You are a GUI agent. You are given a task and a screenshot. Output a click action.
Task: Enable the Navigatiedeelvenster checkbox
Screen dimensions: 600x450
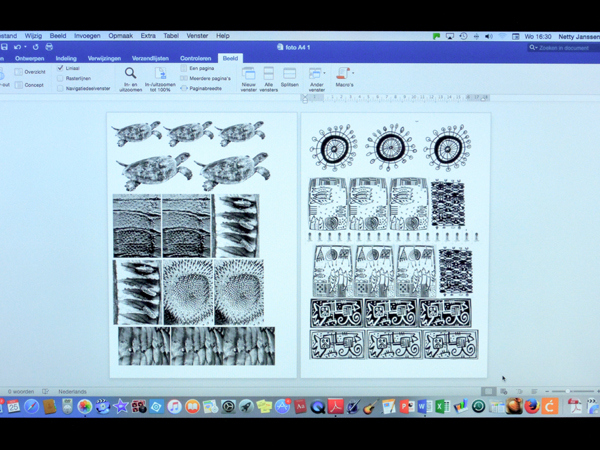61,88
